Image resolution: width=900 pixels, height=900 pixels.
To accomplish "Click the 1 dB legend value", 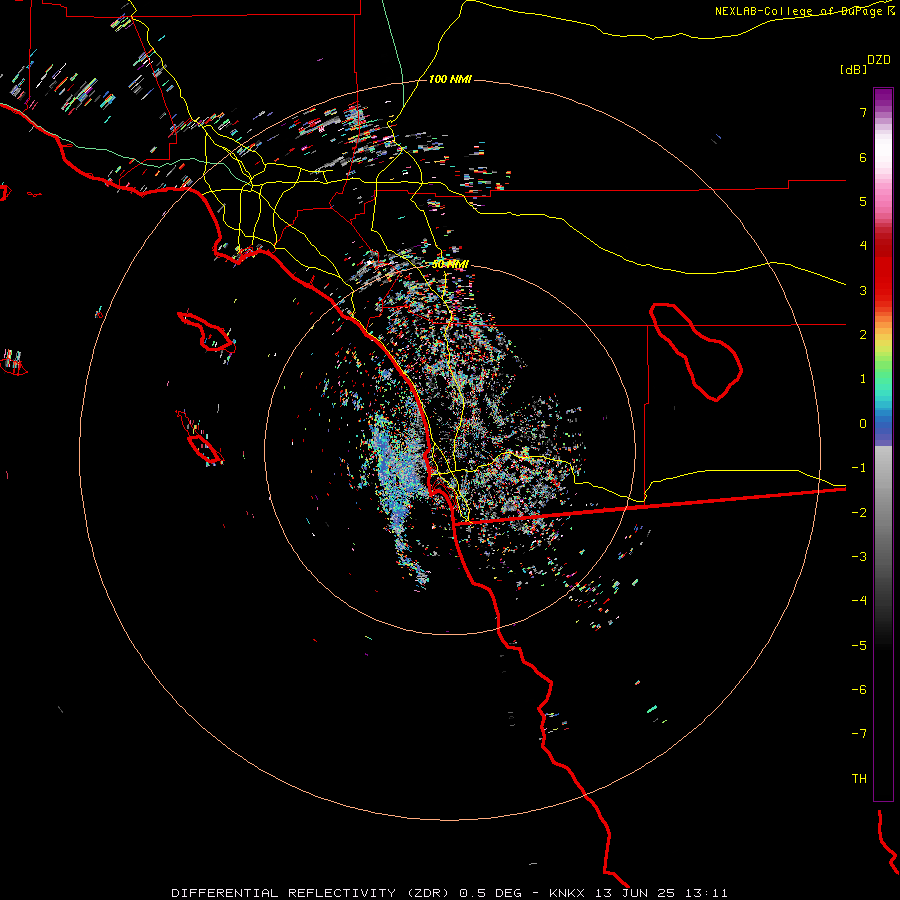I will click(x=863, y=379).
